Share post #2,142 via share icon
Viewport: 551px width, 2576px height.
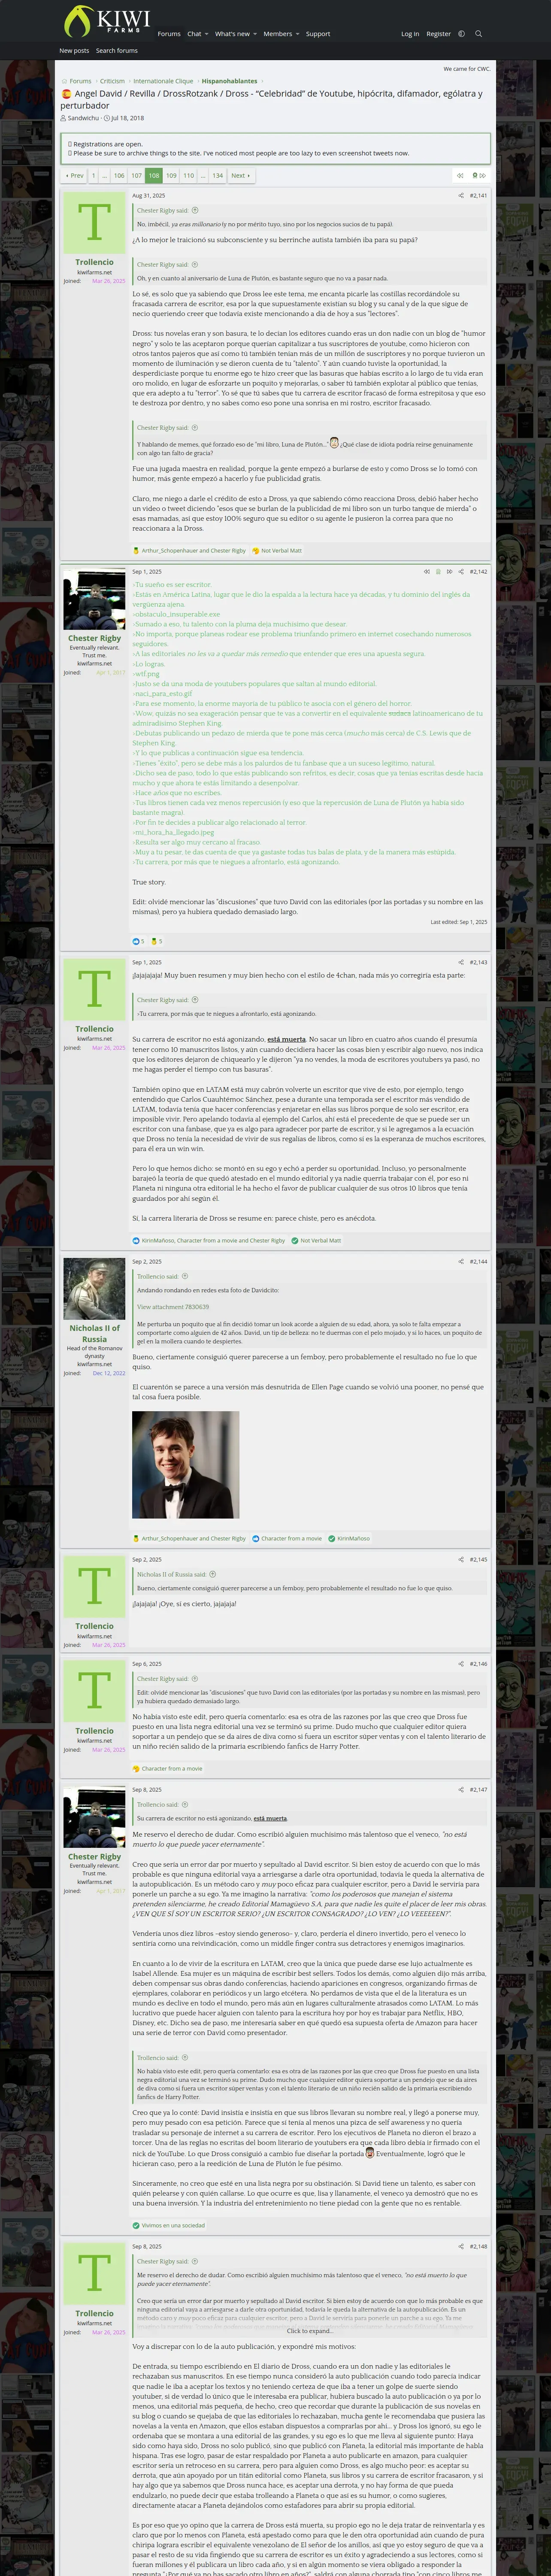460,572
